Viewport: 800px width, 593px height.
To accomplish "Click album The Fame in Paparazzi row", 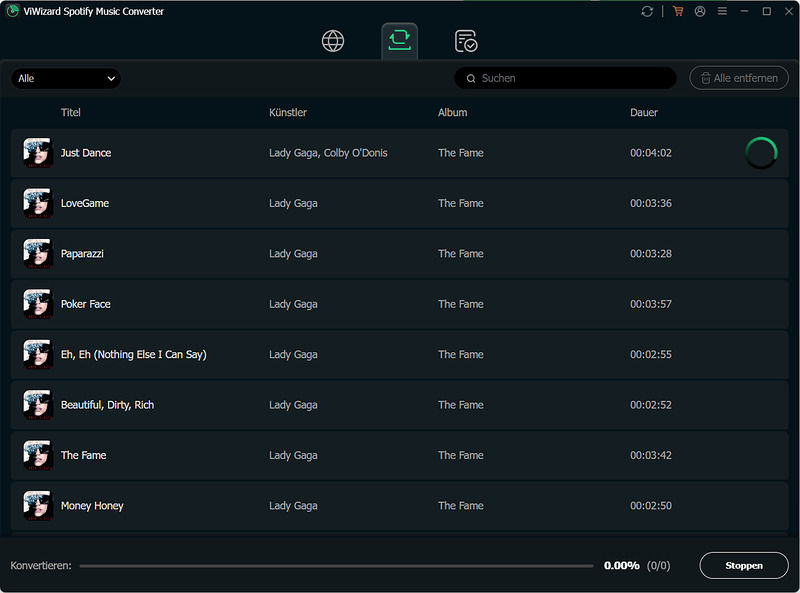I will pos(461,254).
